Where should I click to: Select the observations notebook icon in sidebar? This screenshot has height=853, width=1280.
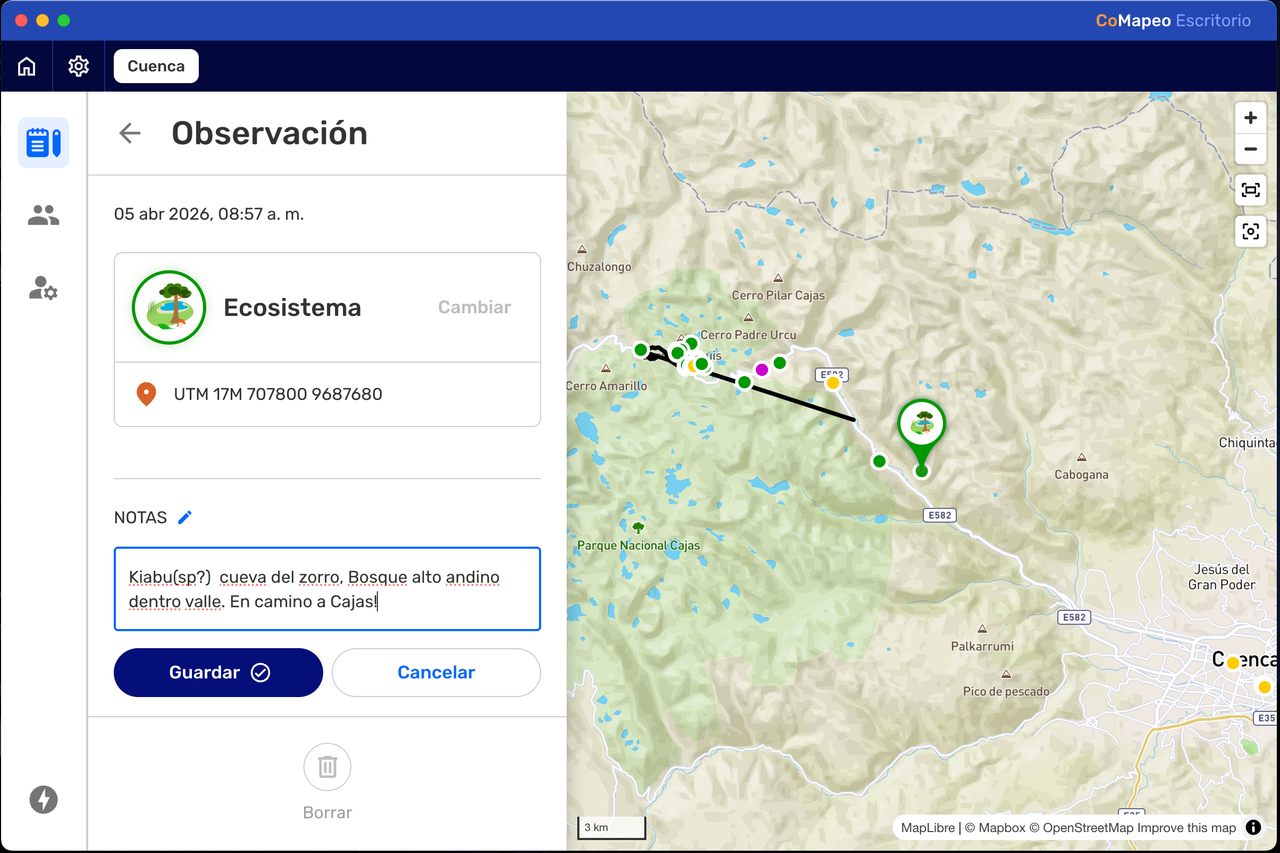pyautogui.click(x=43, y=142)
